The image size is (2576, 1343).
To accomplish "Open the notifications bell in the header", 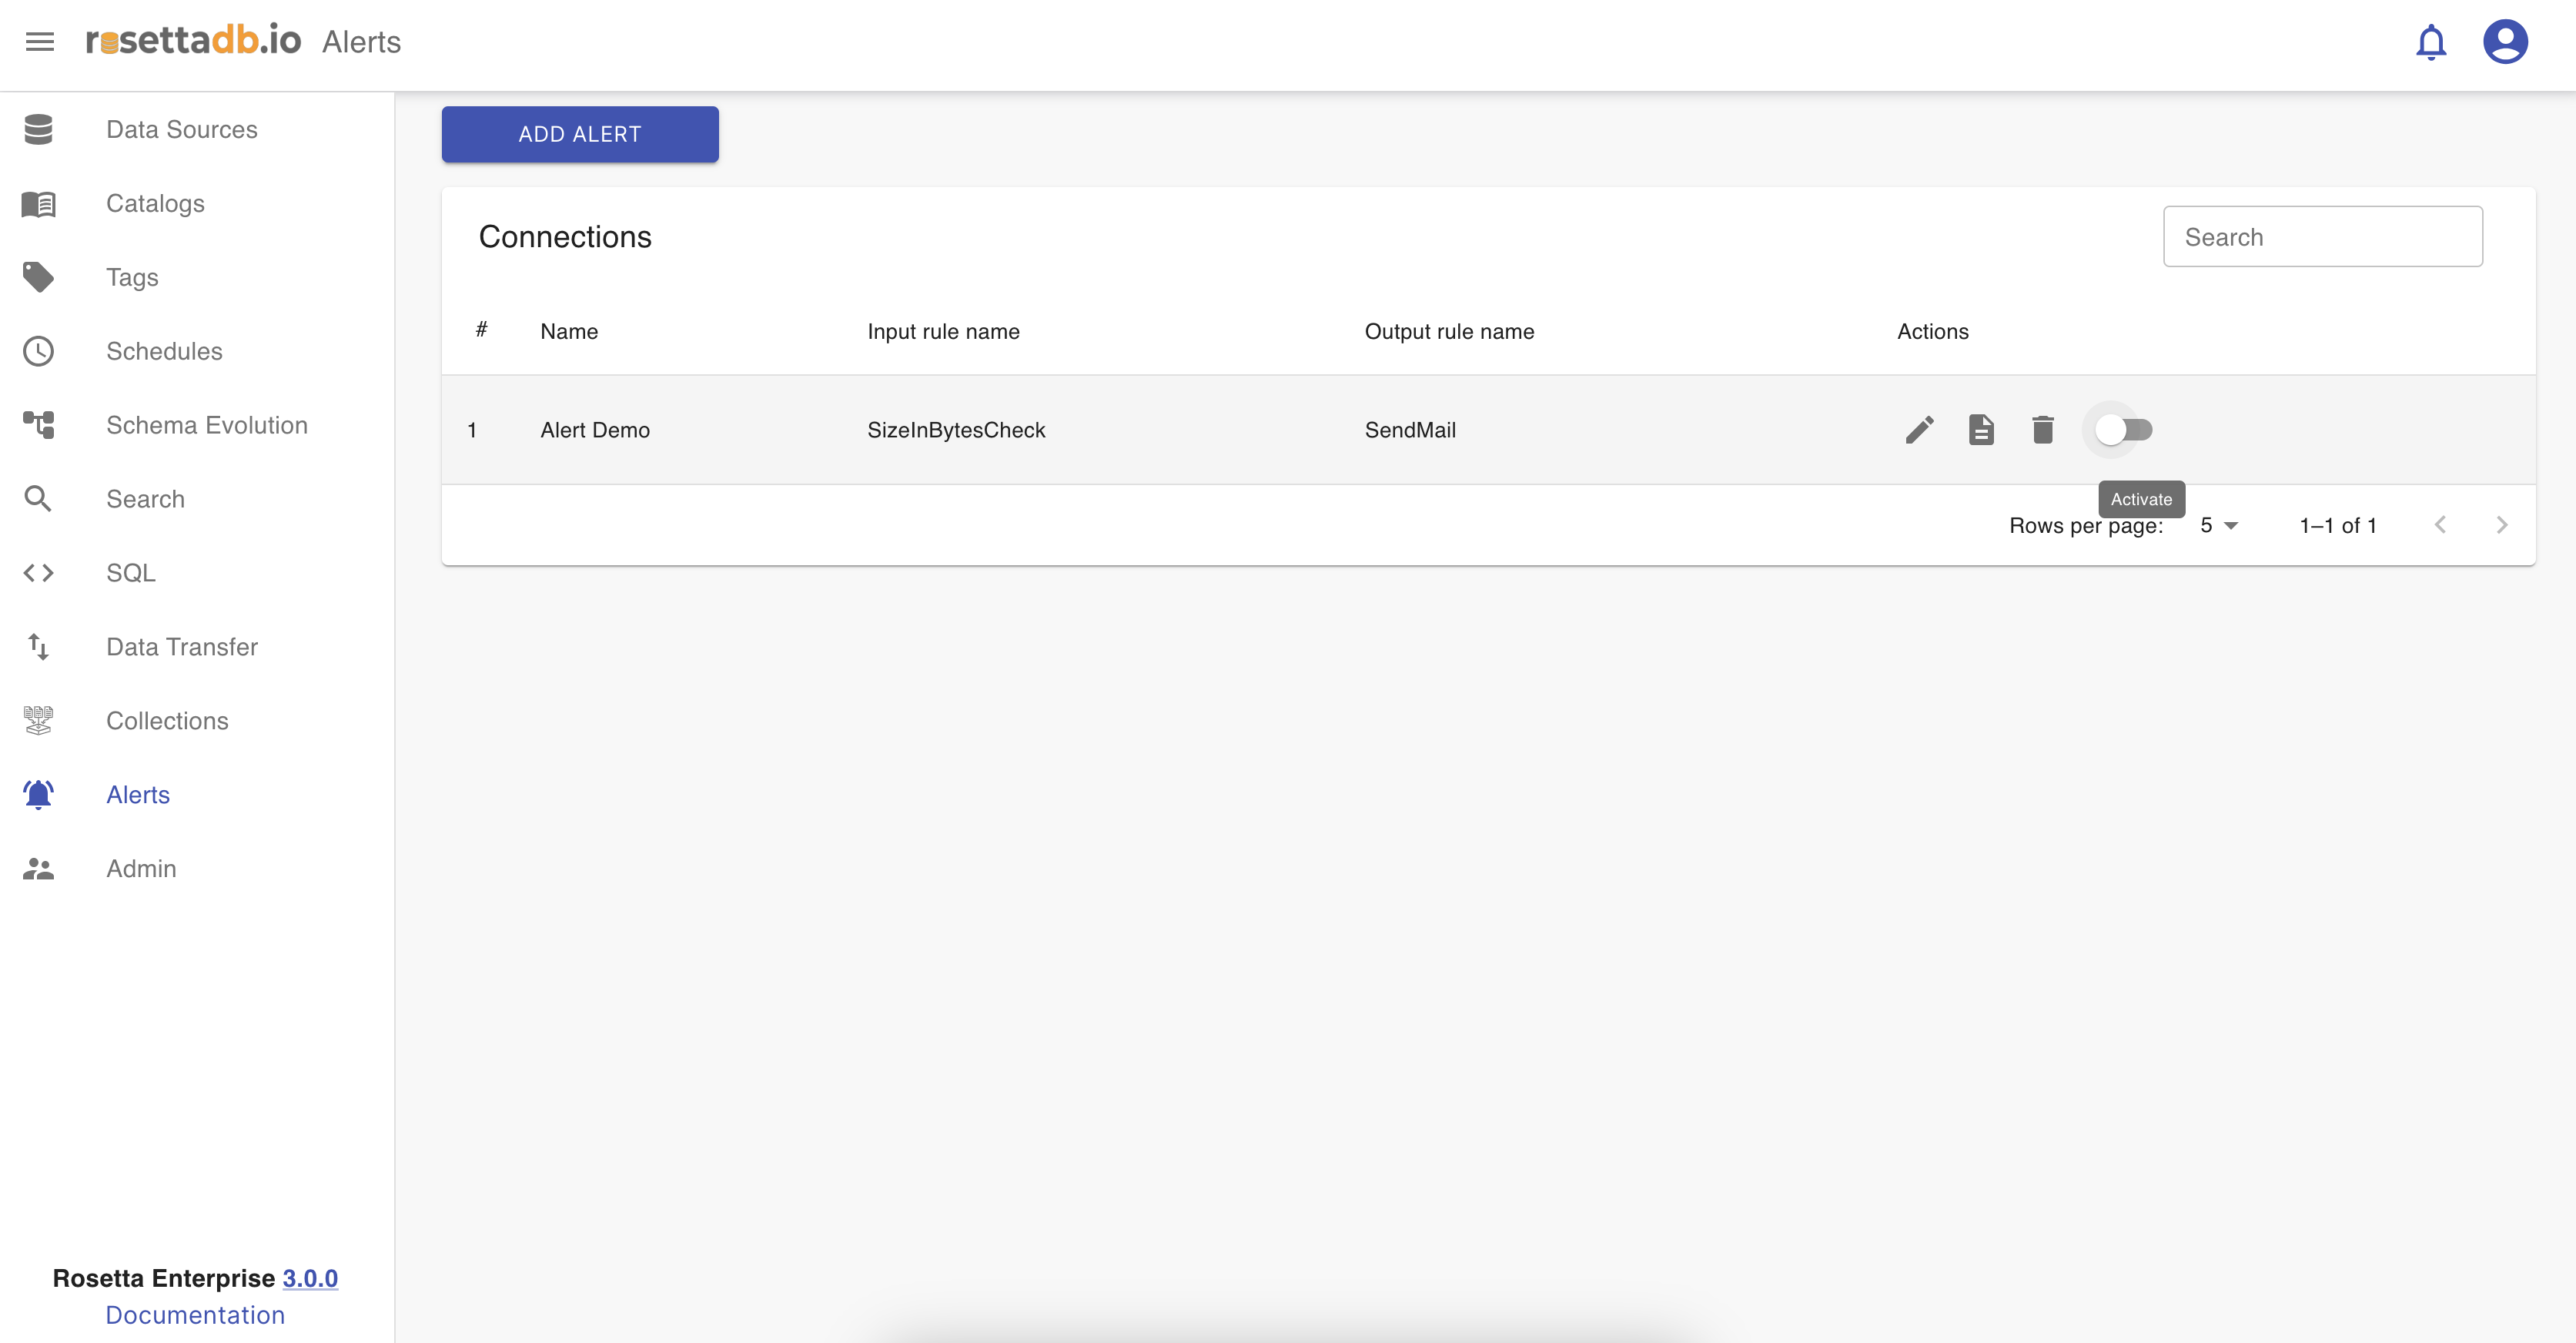I will 2431,42.
